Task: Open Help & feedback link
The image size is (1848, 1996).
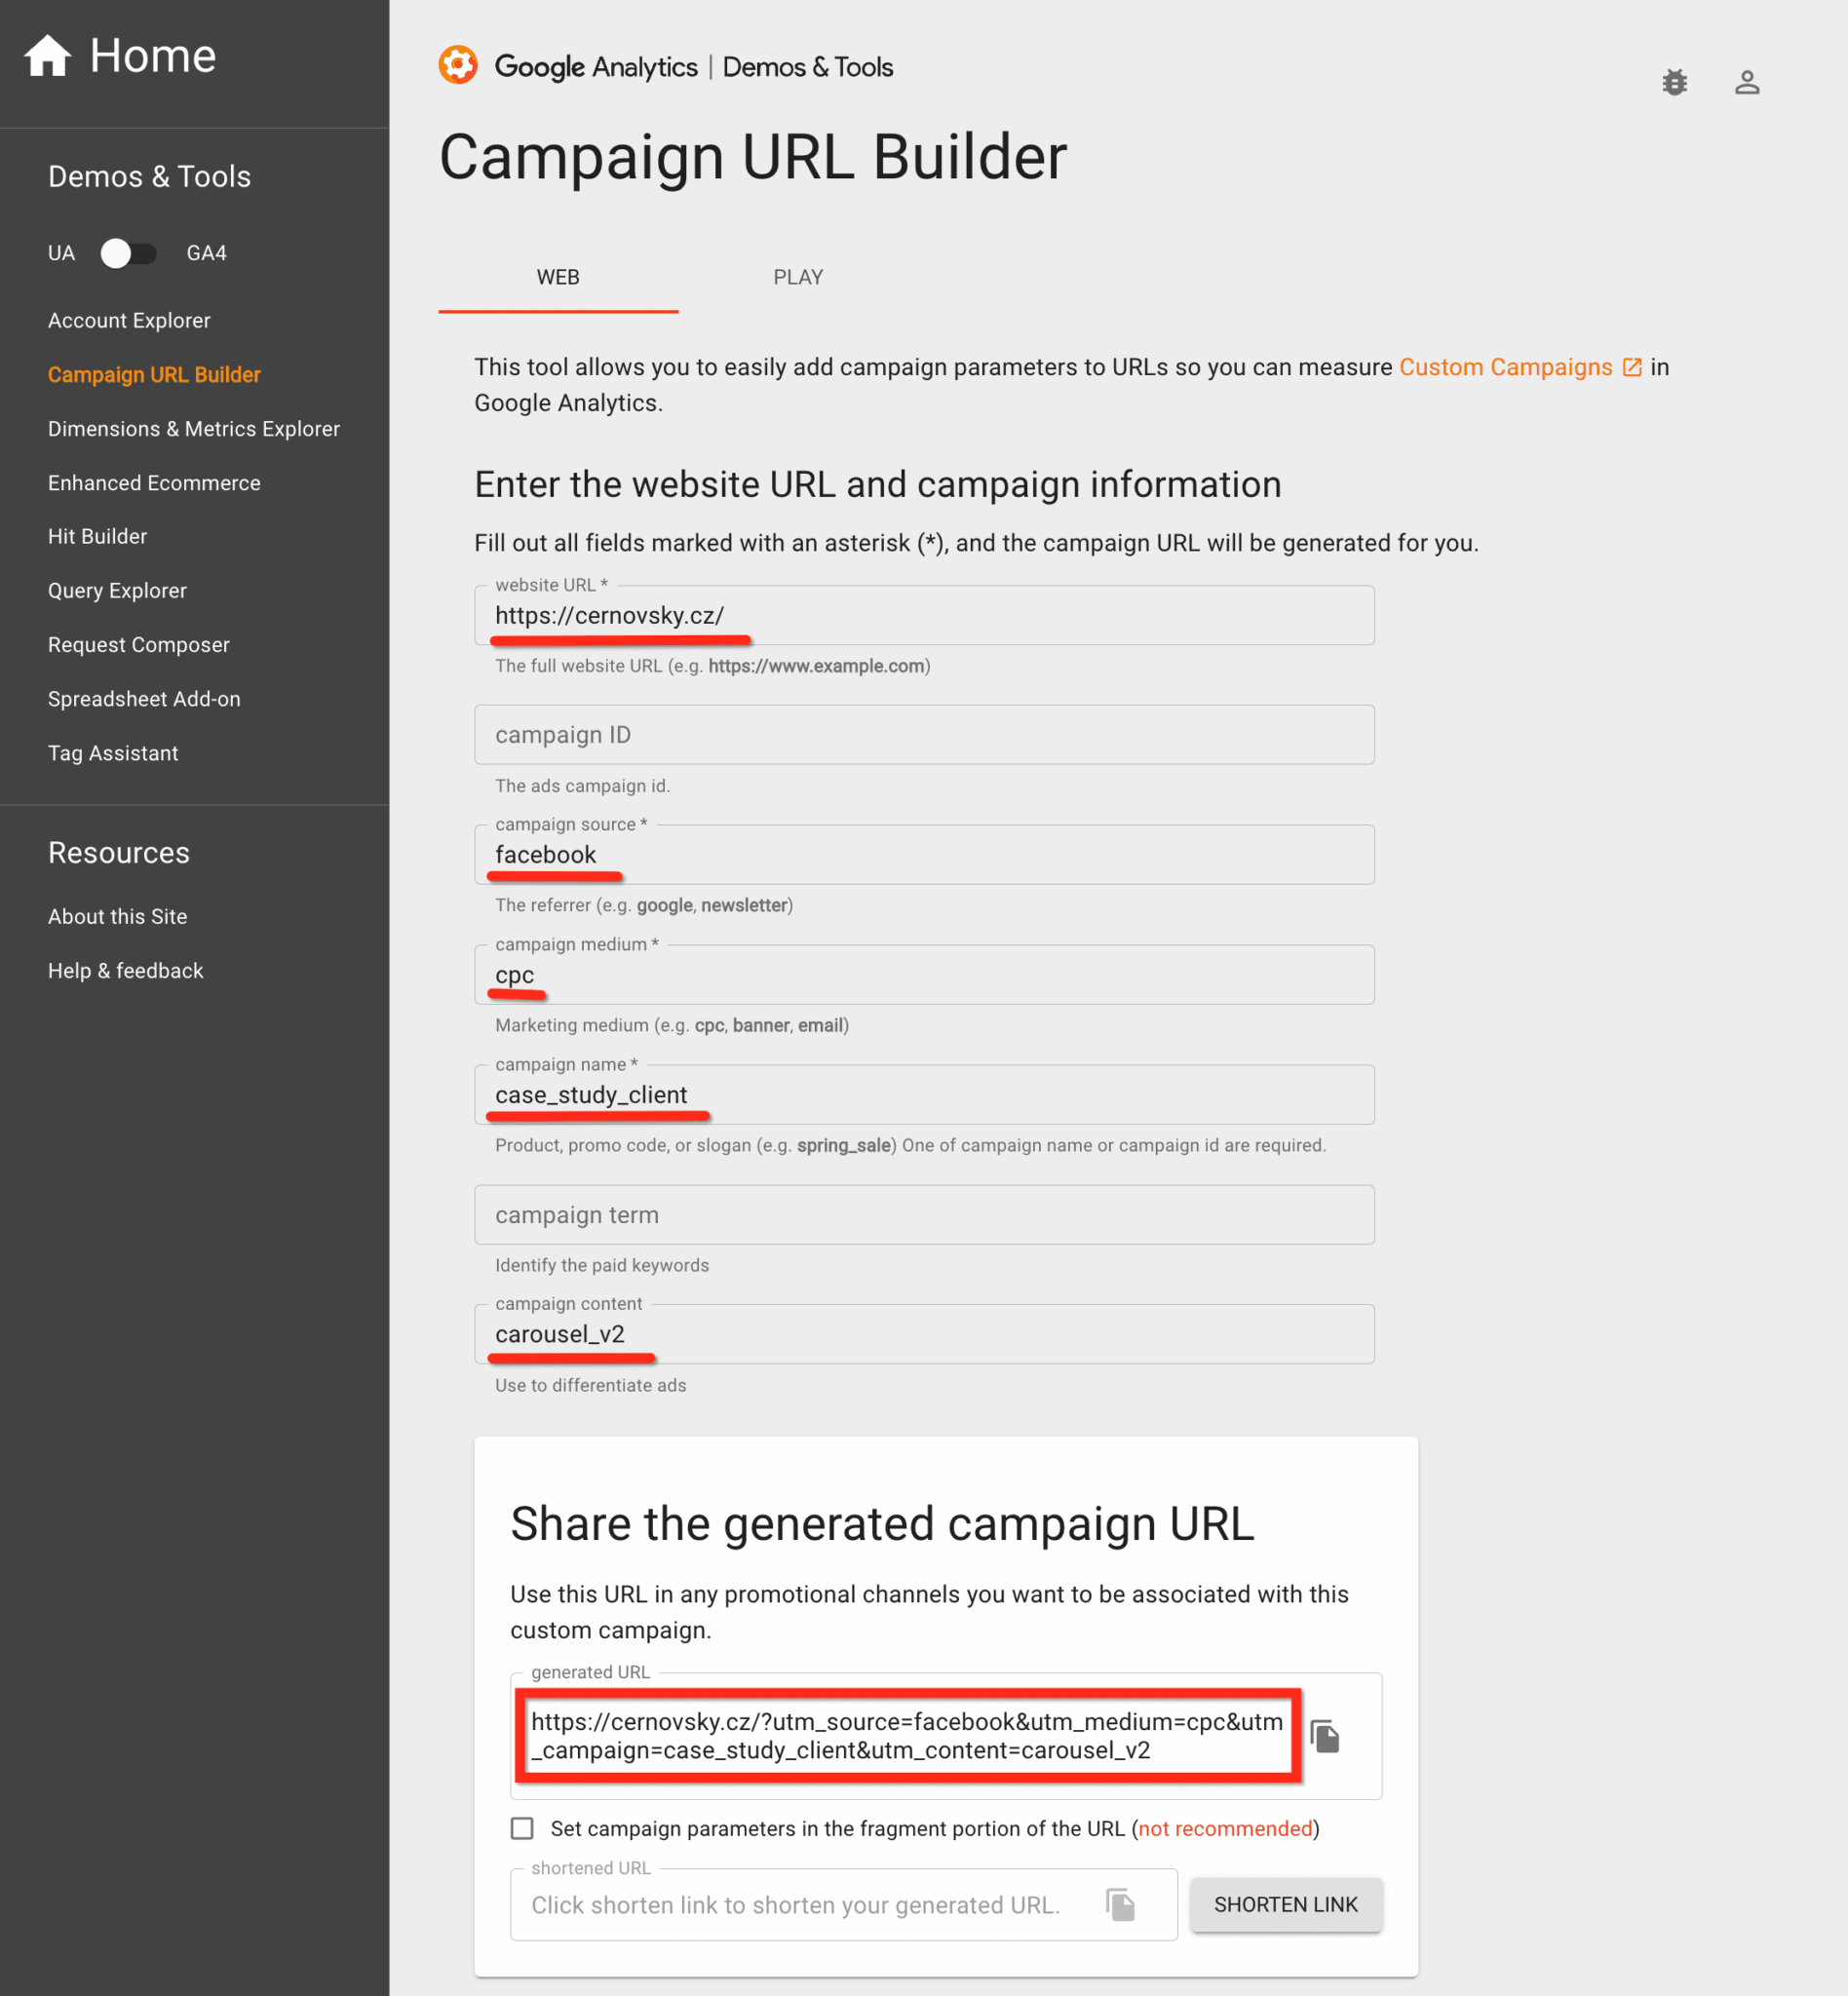Action: (x=125, y=971)
